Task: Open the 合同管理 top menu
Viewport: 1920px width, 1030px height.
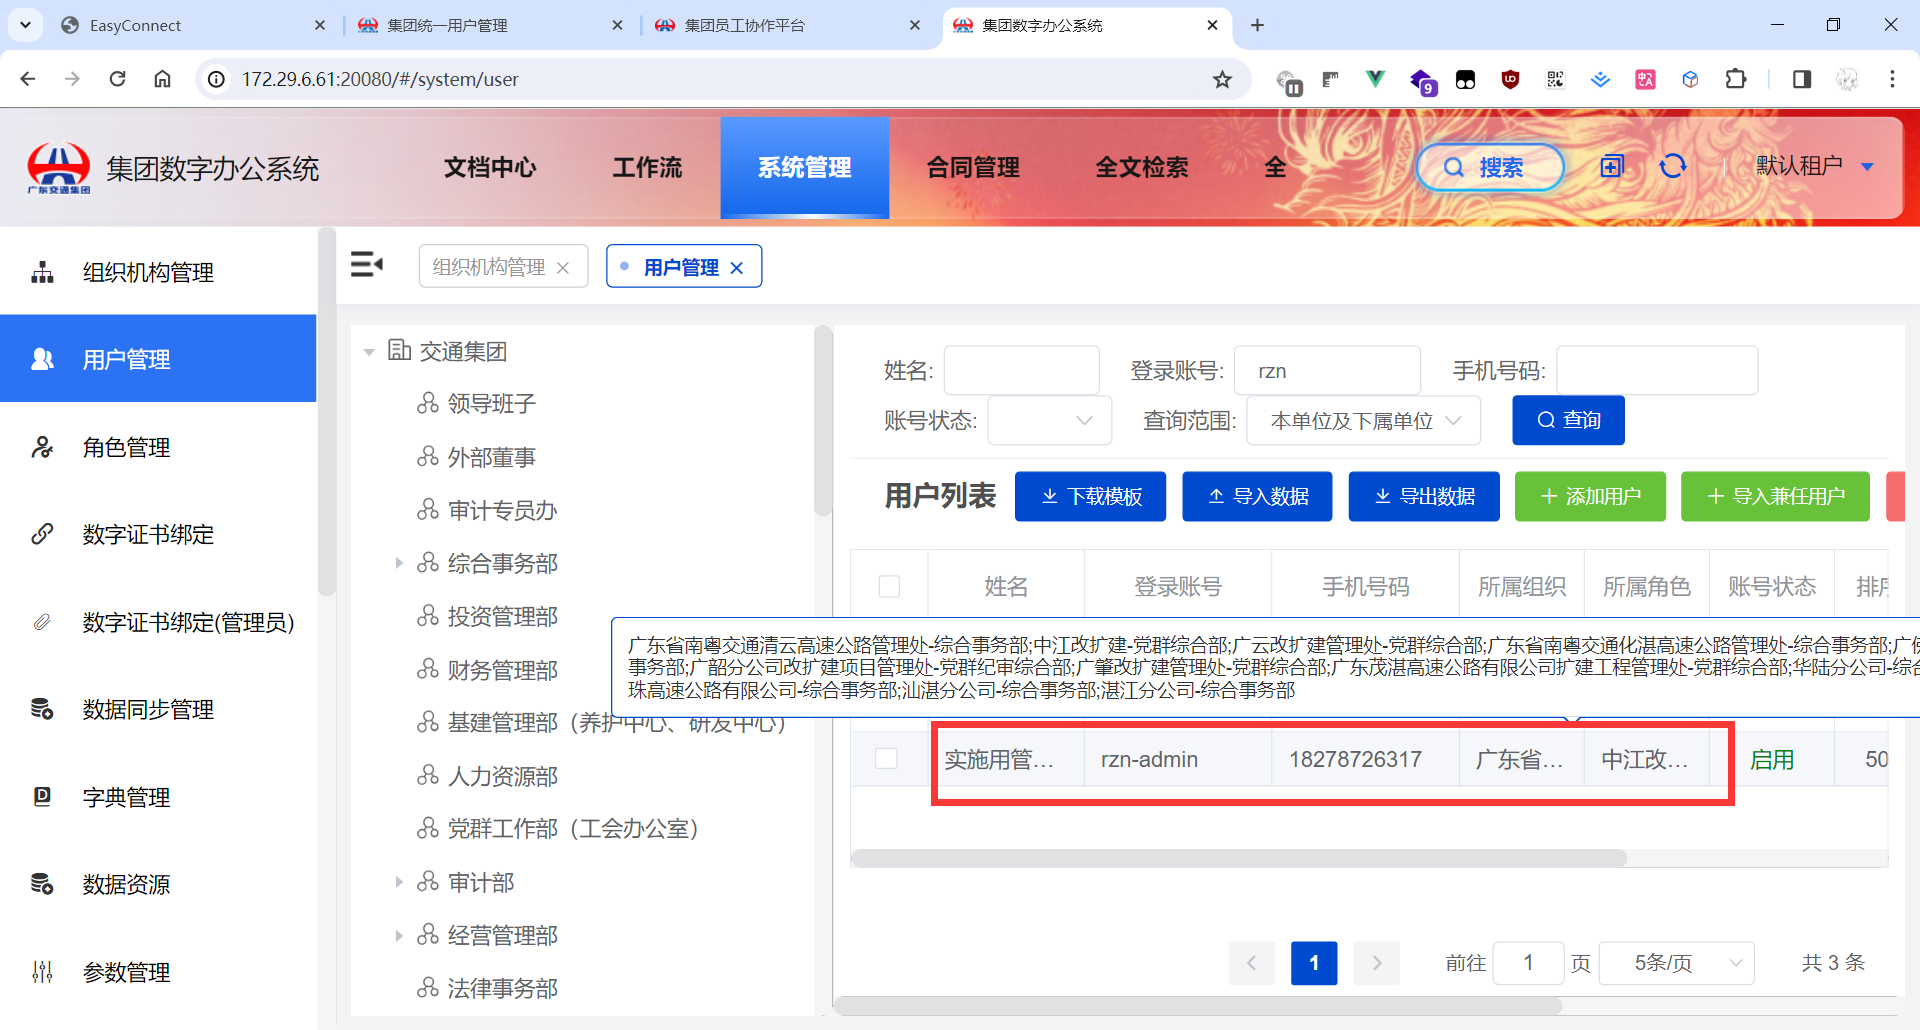Action: tap(973, 168)
